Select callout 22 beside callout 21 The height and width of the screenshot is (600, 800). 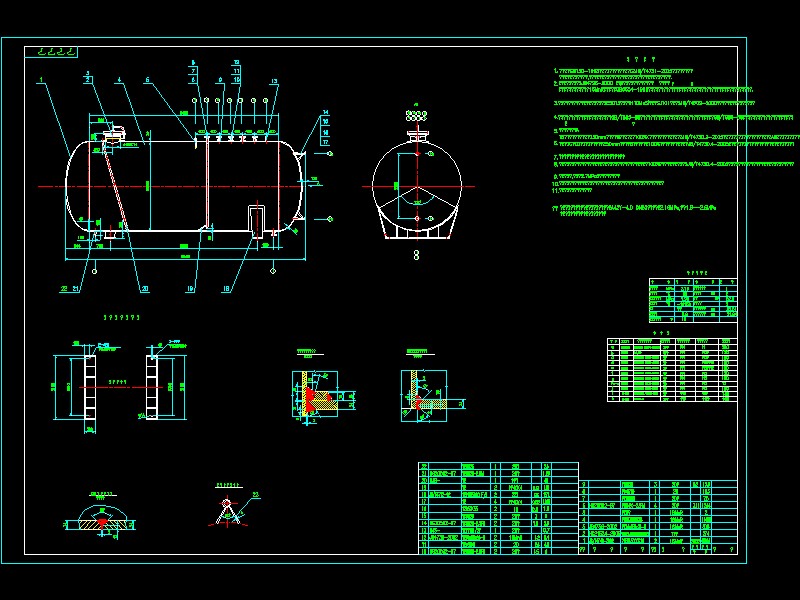pyautogui.click(x=64, y=289)
